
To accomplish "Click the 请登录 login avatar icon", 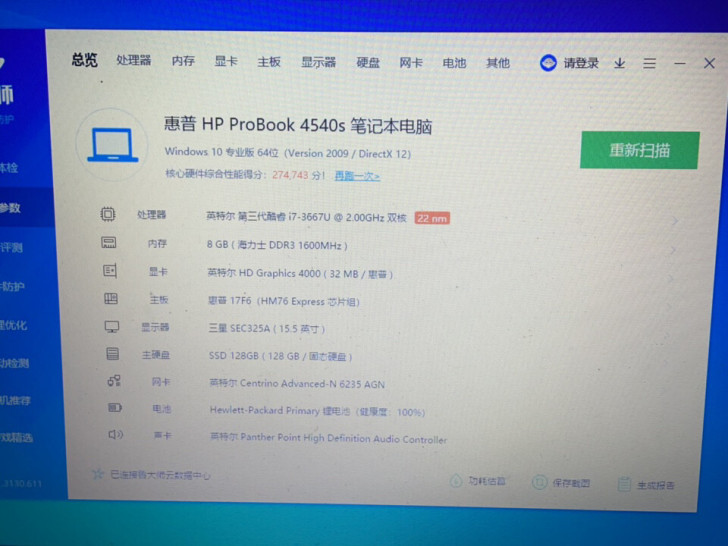I will click(548, 63).
